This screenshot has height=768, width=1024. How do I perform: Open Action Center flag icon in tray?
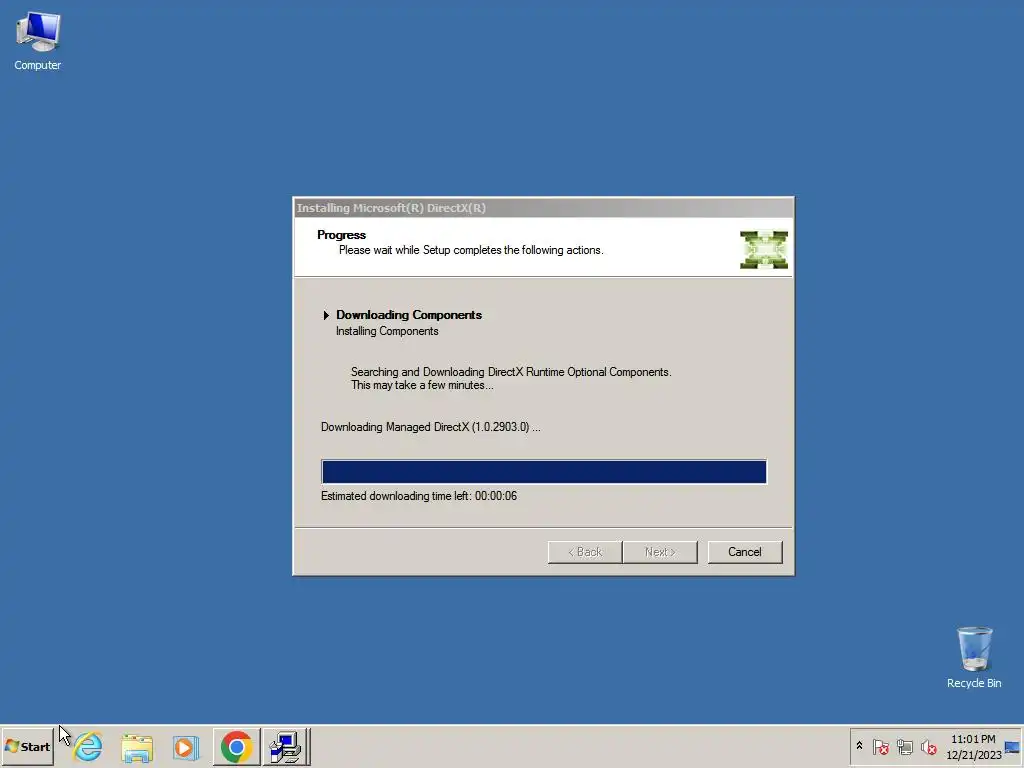coord(880,746)
